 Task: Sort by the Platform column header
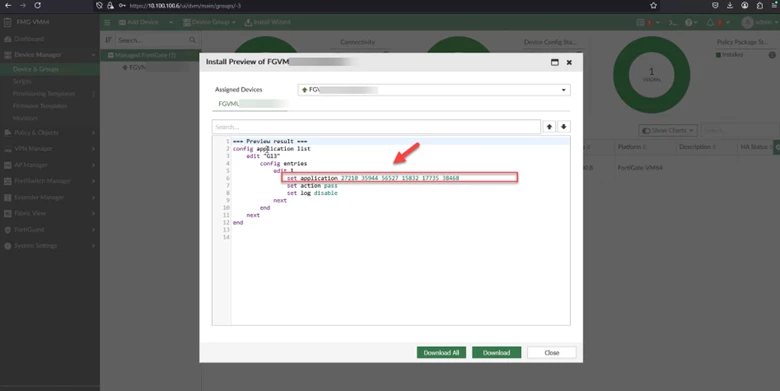click(x=632, y=147)
